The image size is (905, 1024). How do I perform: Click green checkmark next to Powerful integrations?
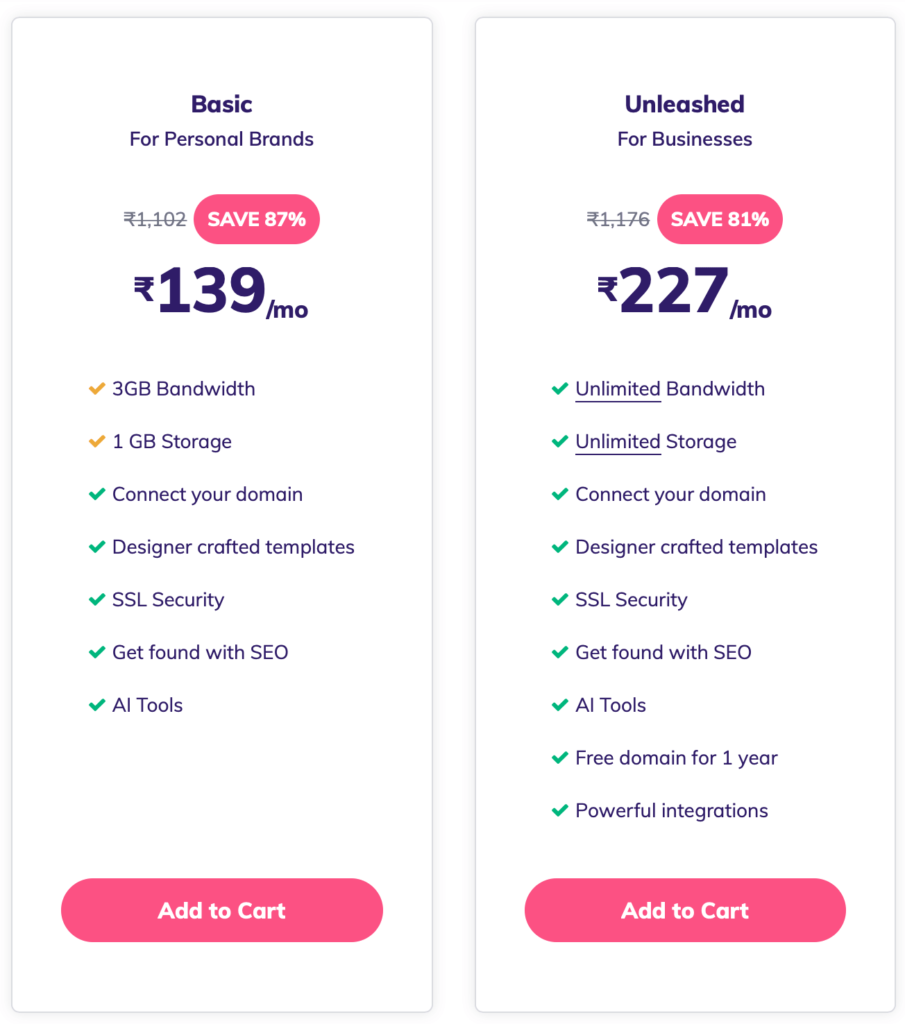[x=560, y=810]
